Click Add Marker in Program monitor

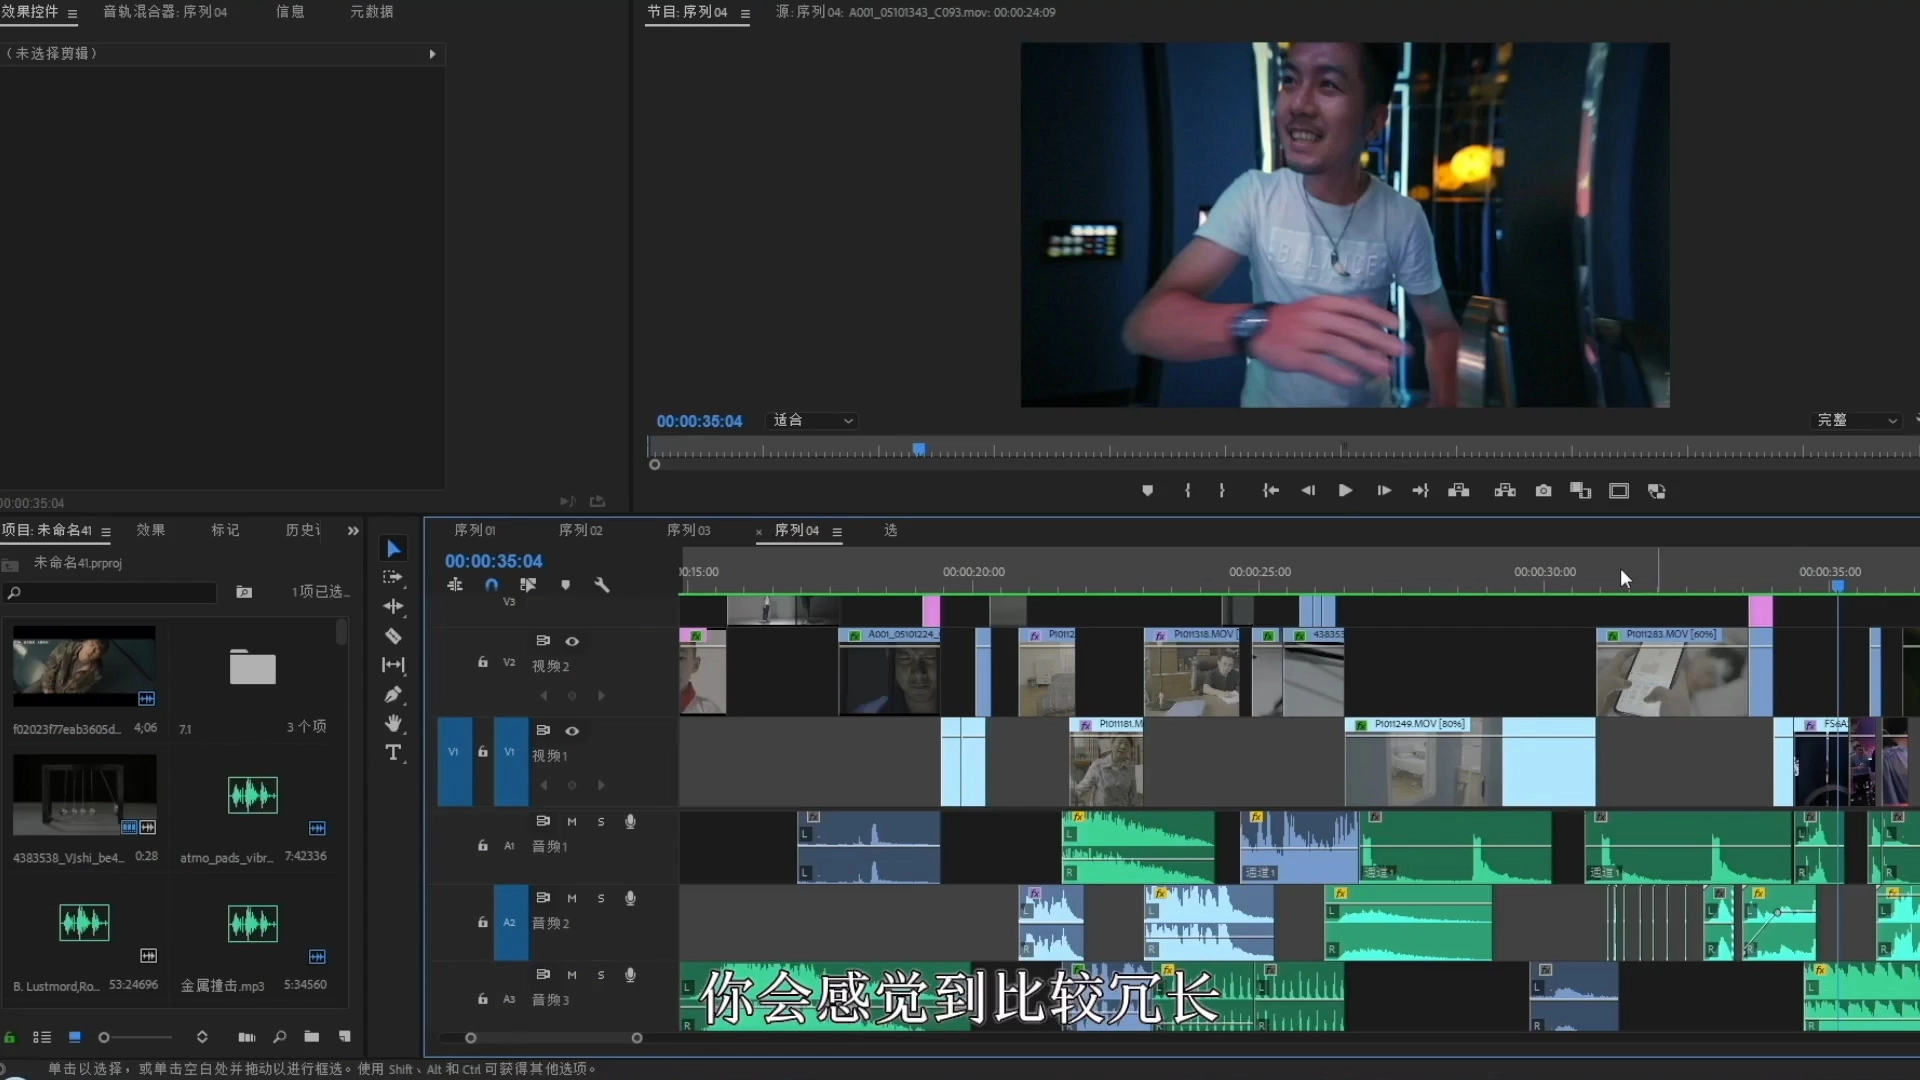click(x=1147, y=491)
